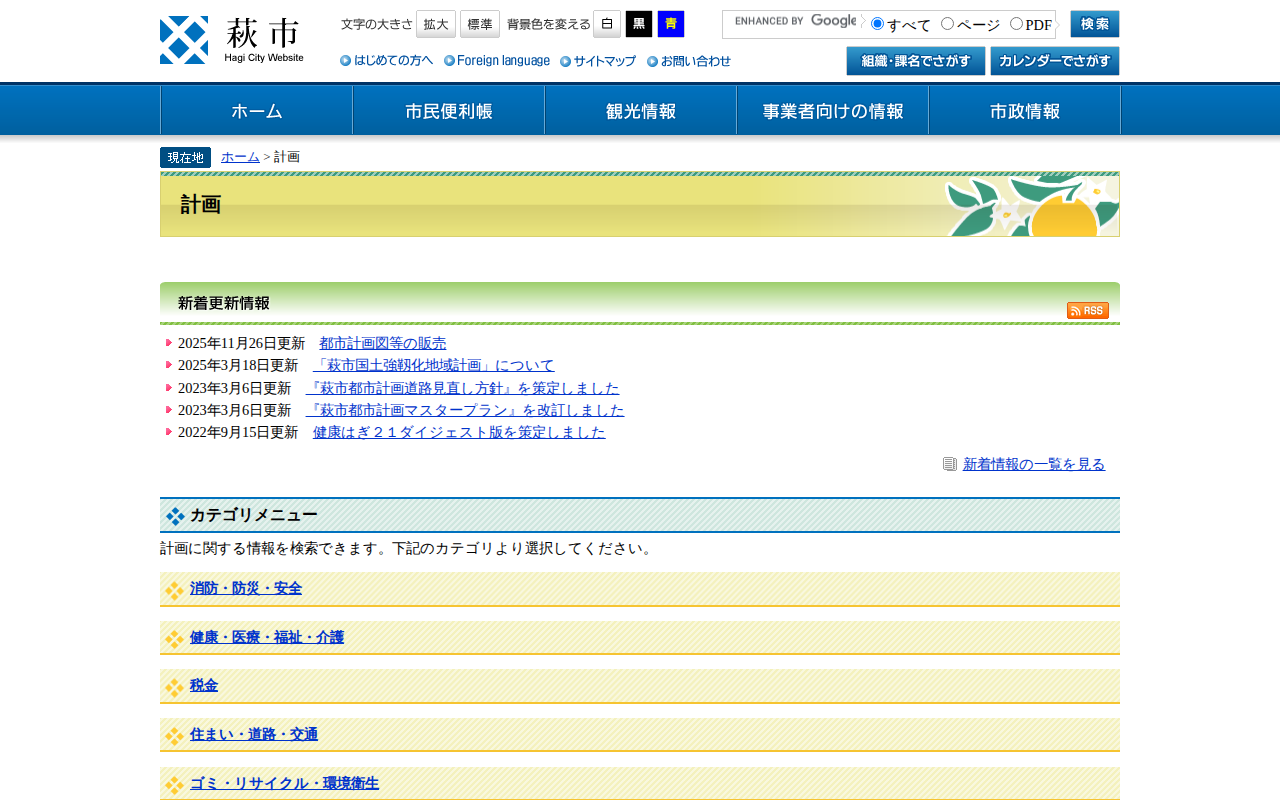1280x800 pixels.
Task: Open the 観光情報 navigation tab
Action: click(640, 110)
